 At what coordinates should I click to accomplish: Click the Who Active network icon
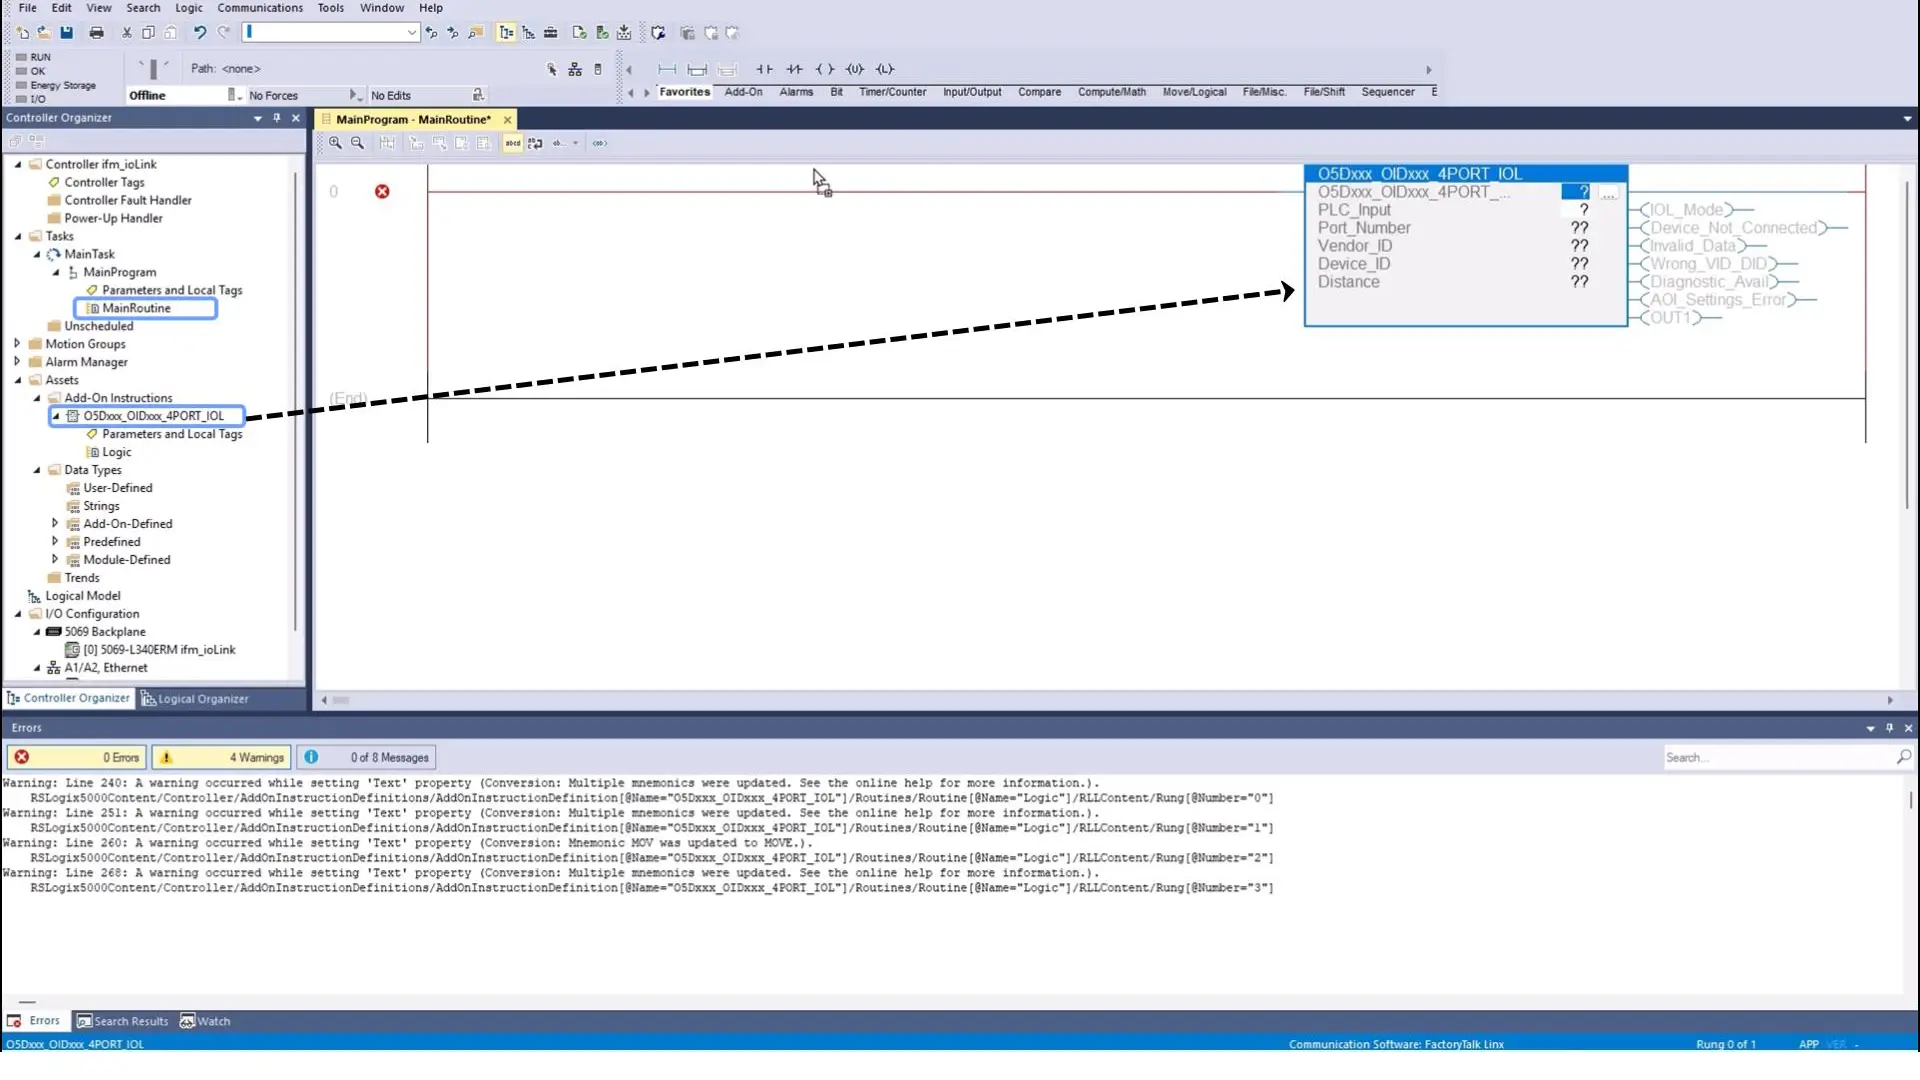(x=575, y=69)
